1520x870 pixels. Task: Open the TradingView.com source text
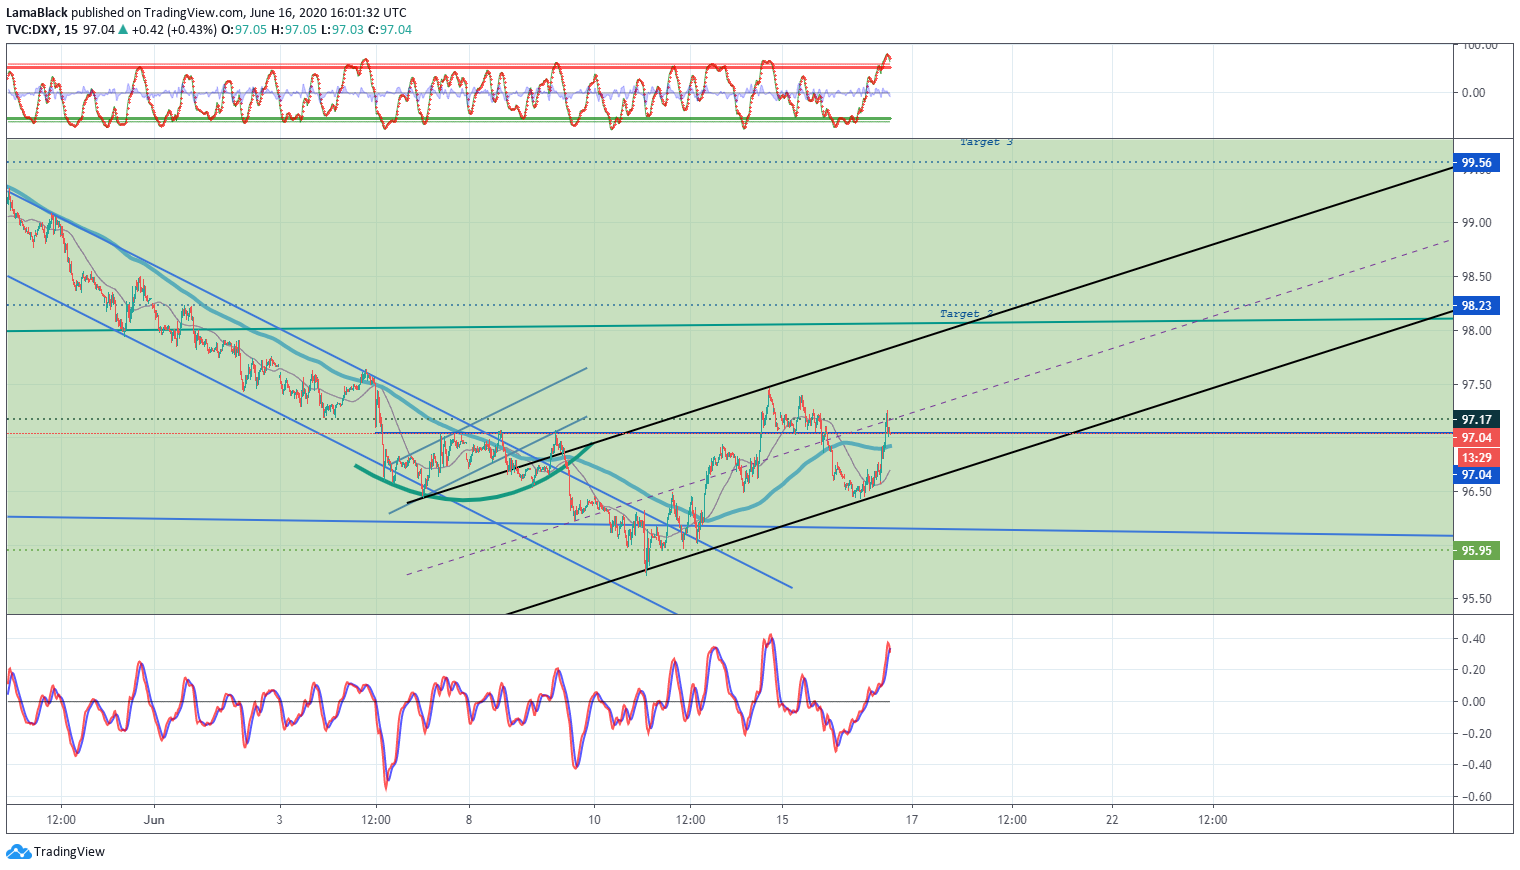(193, 13)
